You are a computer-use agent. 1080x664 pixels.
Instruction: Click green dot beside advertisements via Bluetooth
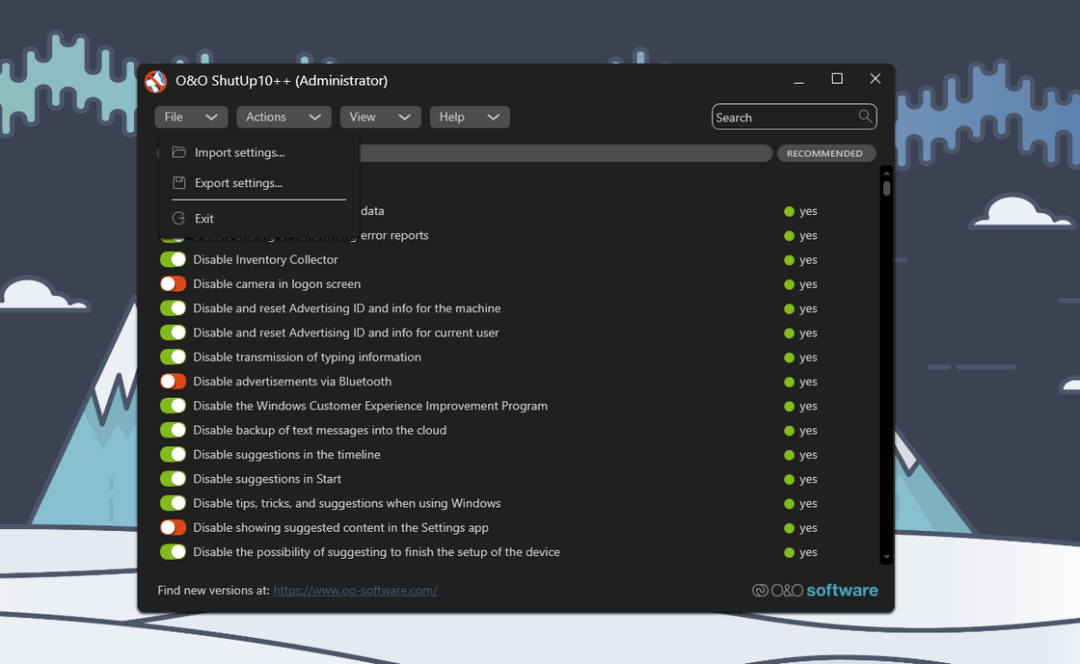tap(789, 382)
